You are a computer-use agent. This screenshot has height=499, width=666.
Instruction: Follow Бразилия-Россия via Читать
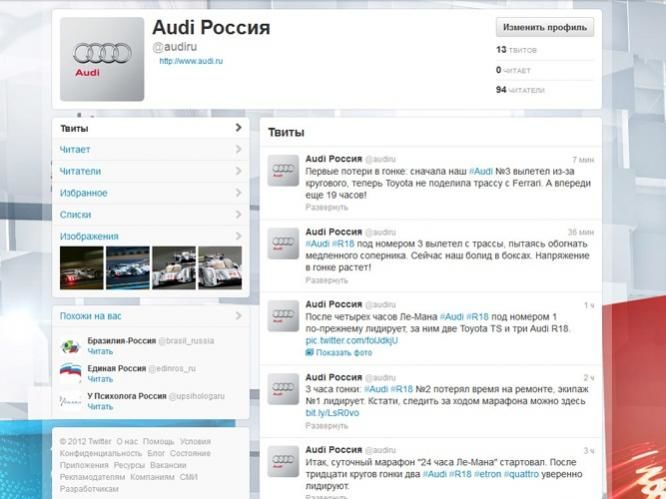coord(100,352)
